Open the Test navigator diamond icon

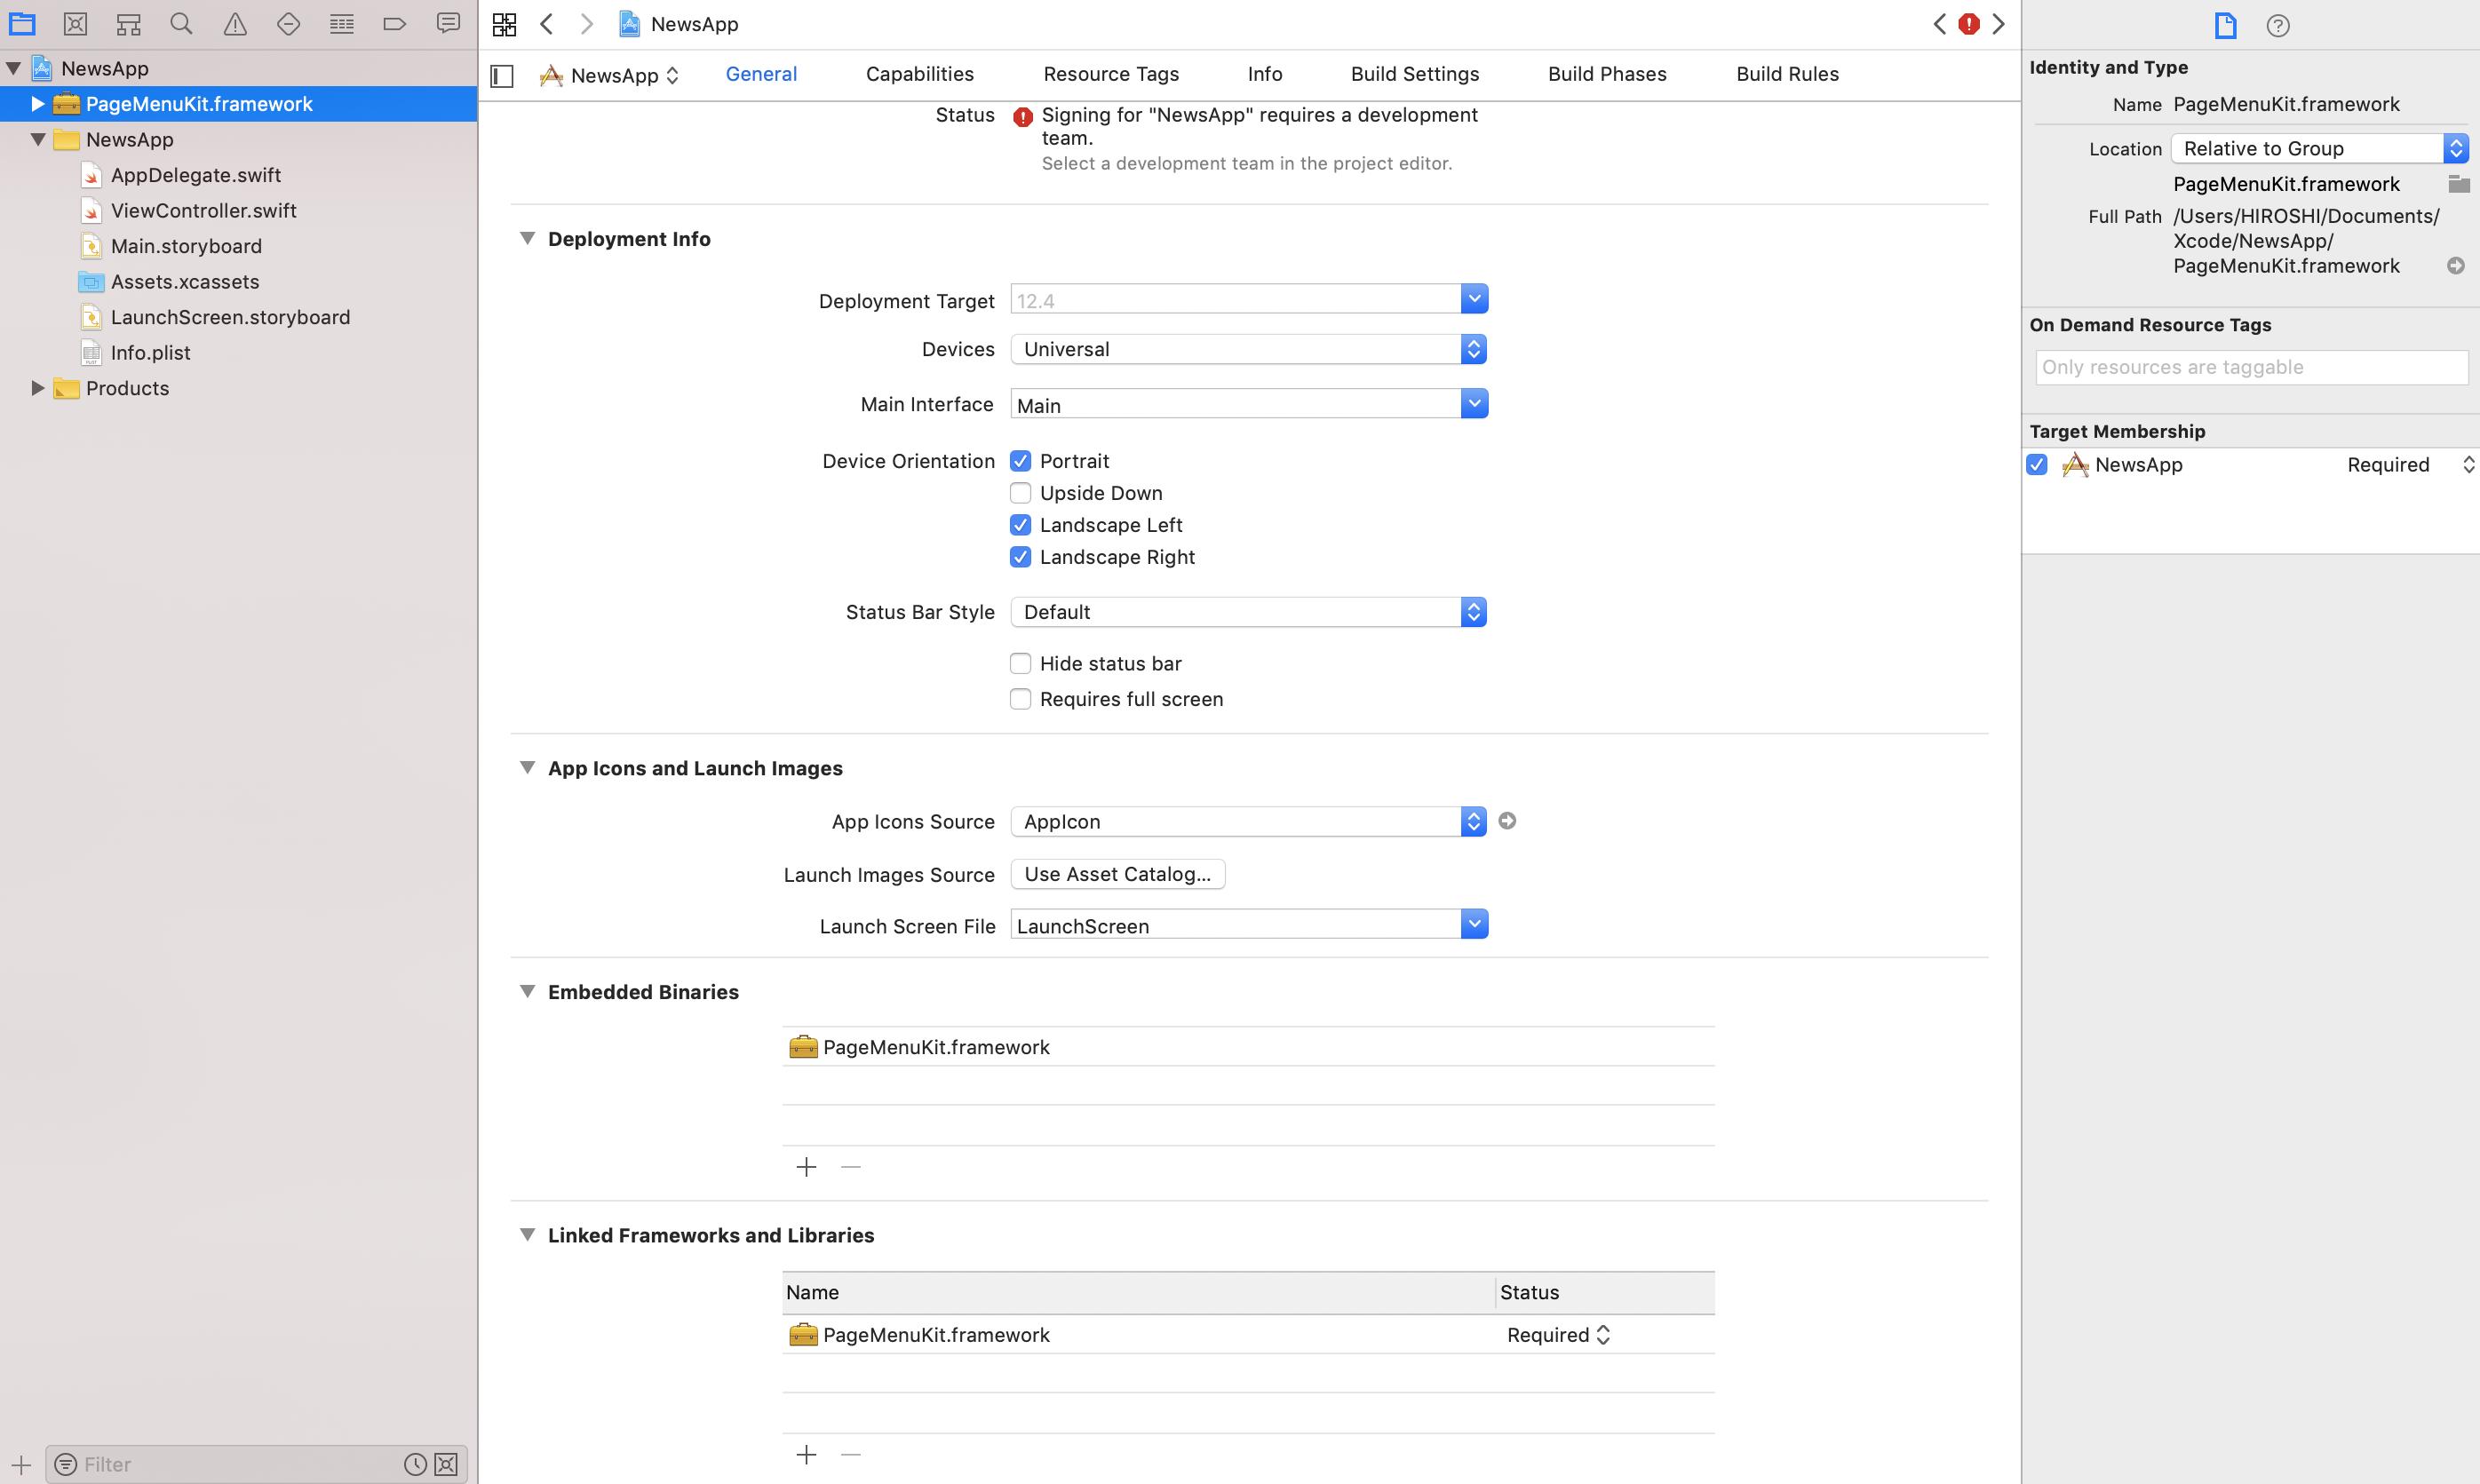288,24
